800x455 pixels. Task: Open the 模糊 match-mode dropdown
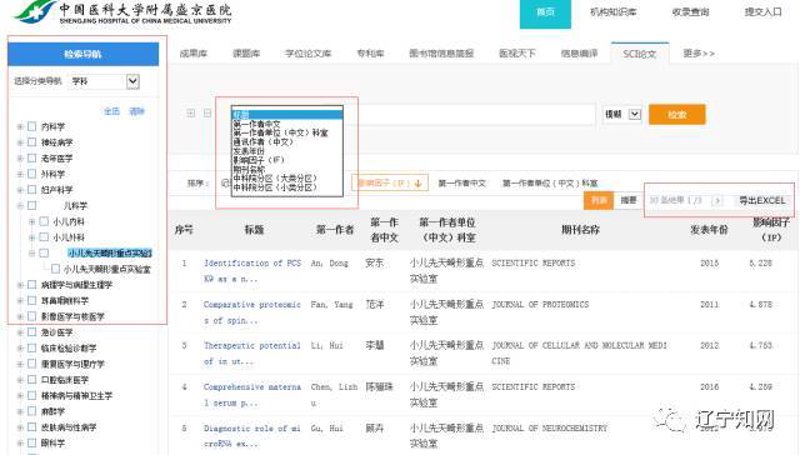pyautogui.click(x=622, y=114)
